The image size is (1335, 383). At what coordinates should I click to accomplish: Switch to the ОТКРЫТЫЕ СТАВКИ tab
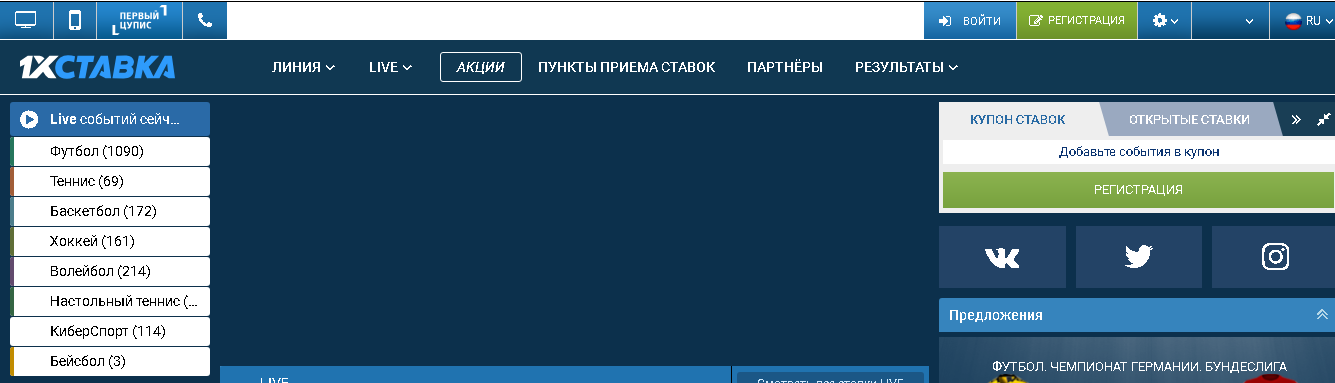[x=1189, y=119]
